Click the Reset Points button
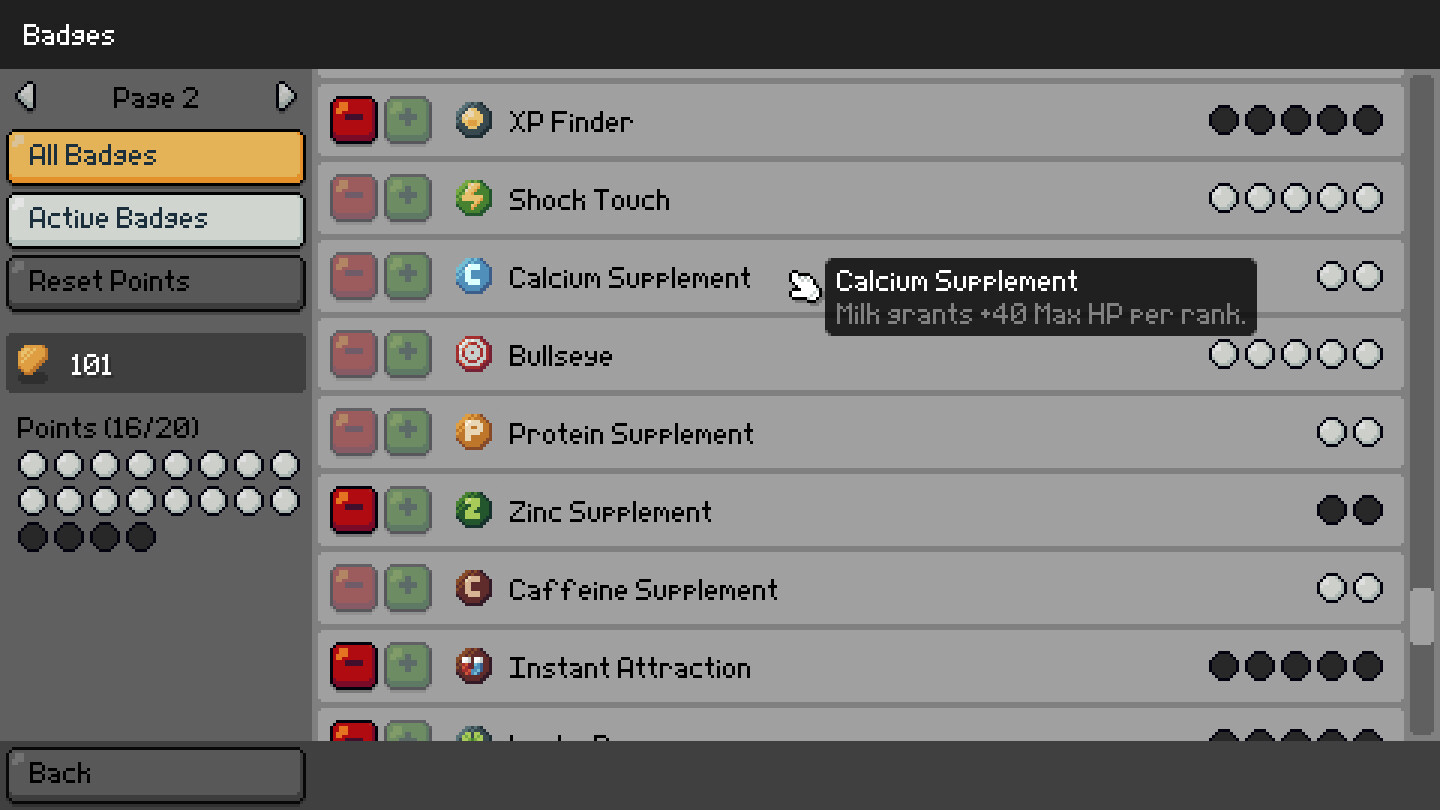 click(x=155, y=282)
